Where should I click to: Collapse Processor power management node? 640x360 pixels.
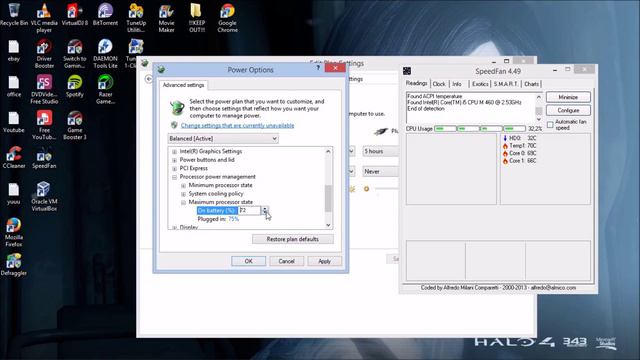coord(174,177)
